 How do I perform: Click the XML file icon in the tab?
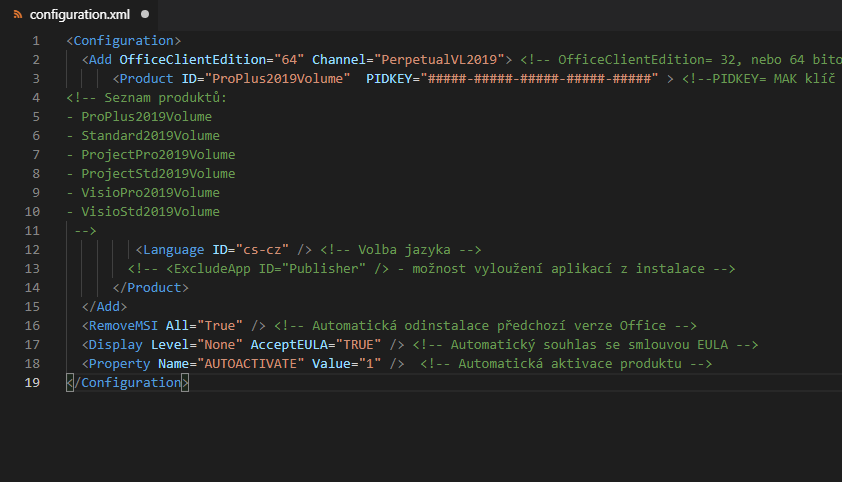17,15
